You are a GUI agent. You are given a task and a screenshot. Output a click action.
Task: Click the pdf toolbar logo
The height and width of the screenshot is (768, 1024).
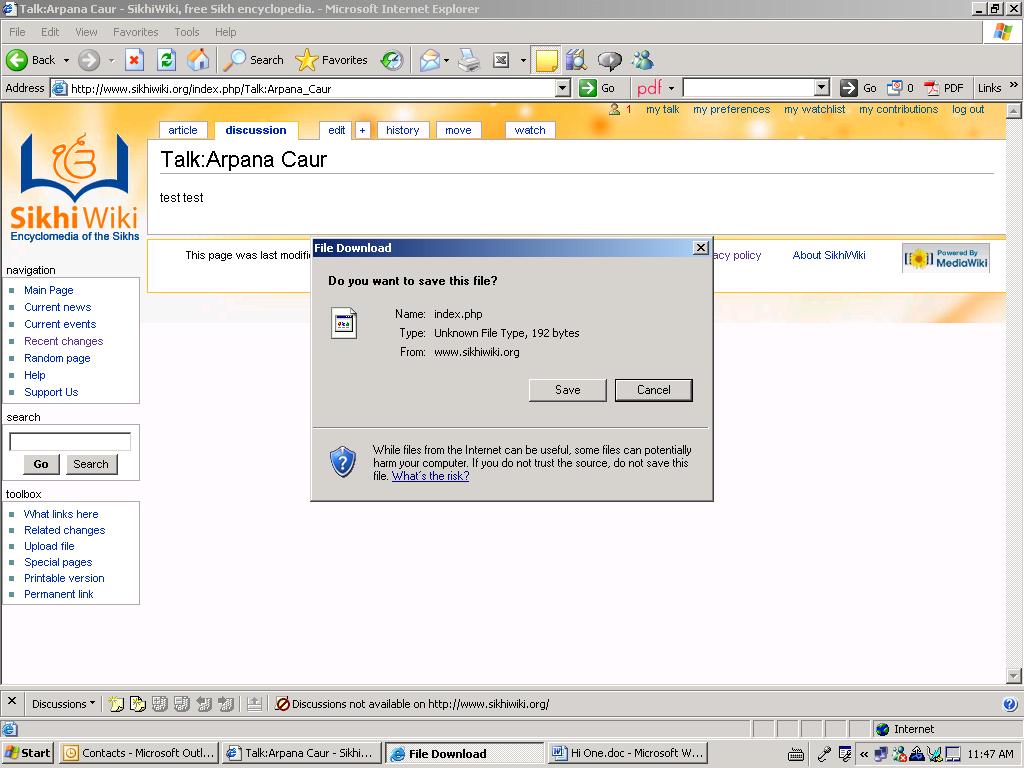tap(650, 88)
